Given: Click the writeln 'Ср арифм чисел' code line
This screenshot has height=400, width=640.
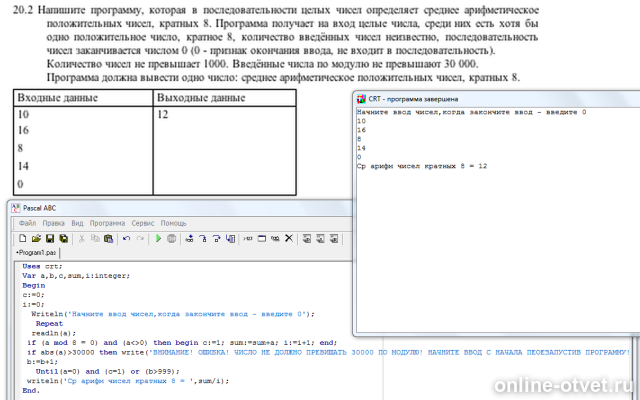Looking at the screenshot, I should 128,381.
